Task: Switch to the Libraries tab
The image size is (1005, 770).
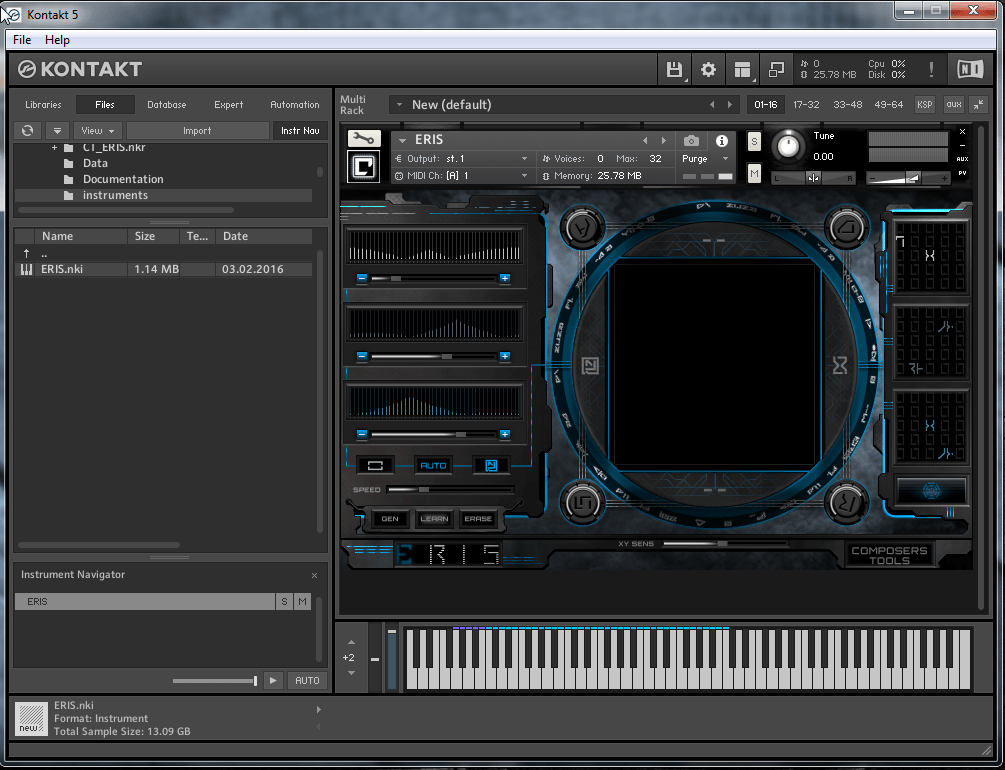Action: (43, 105)
